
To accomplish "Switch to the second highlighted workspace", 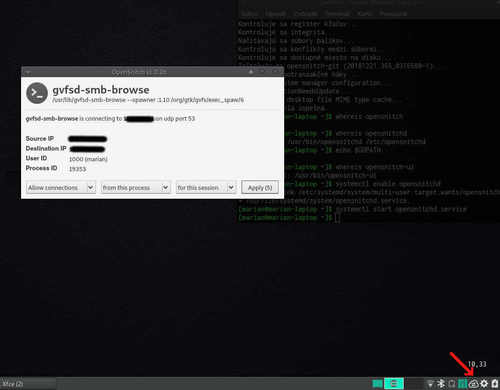I will tap(394, 384).
